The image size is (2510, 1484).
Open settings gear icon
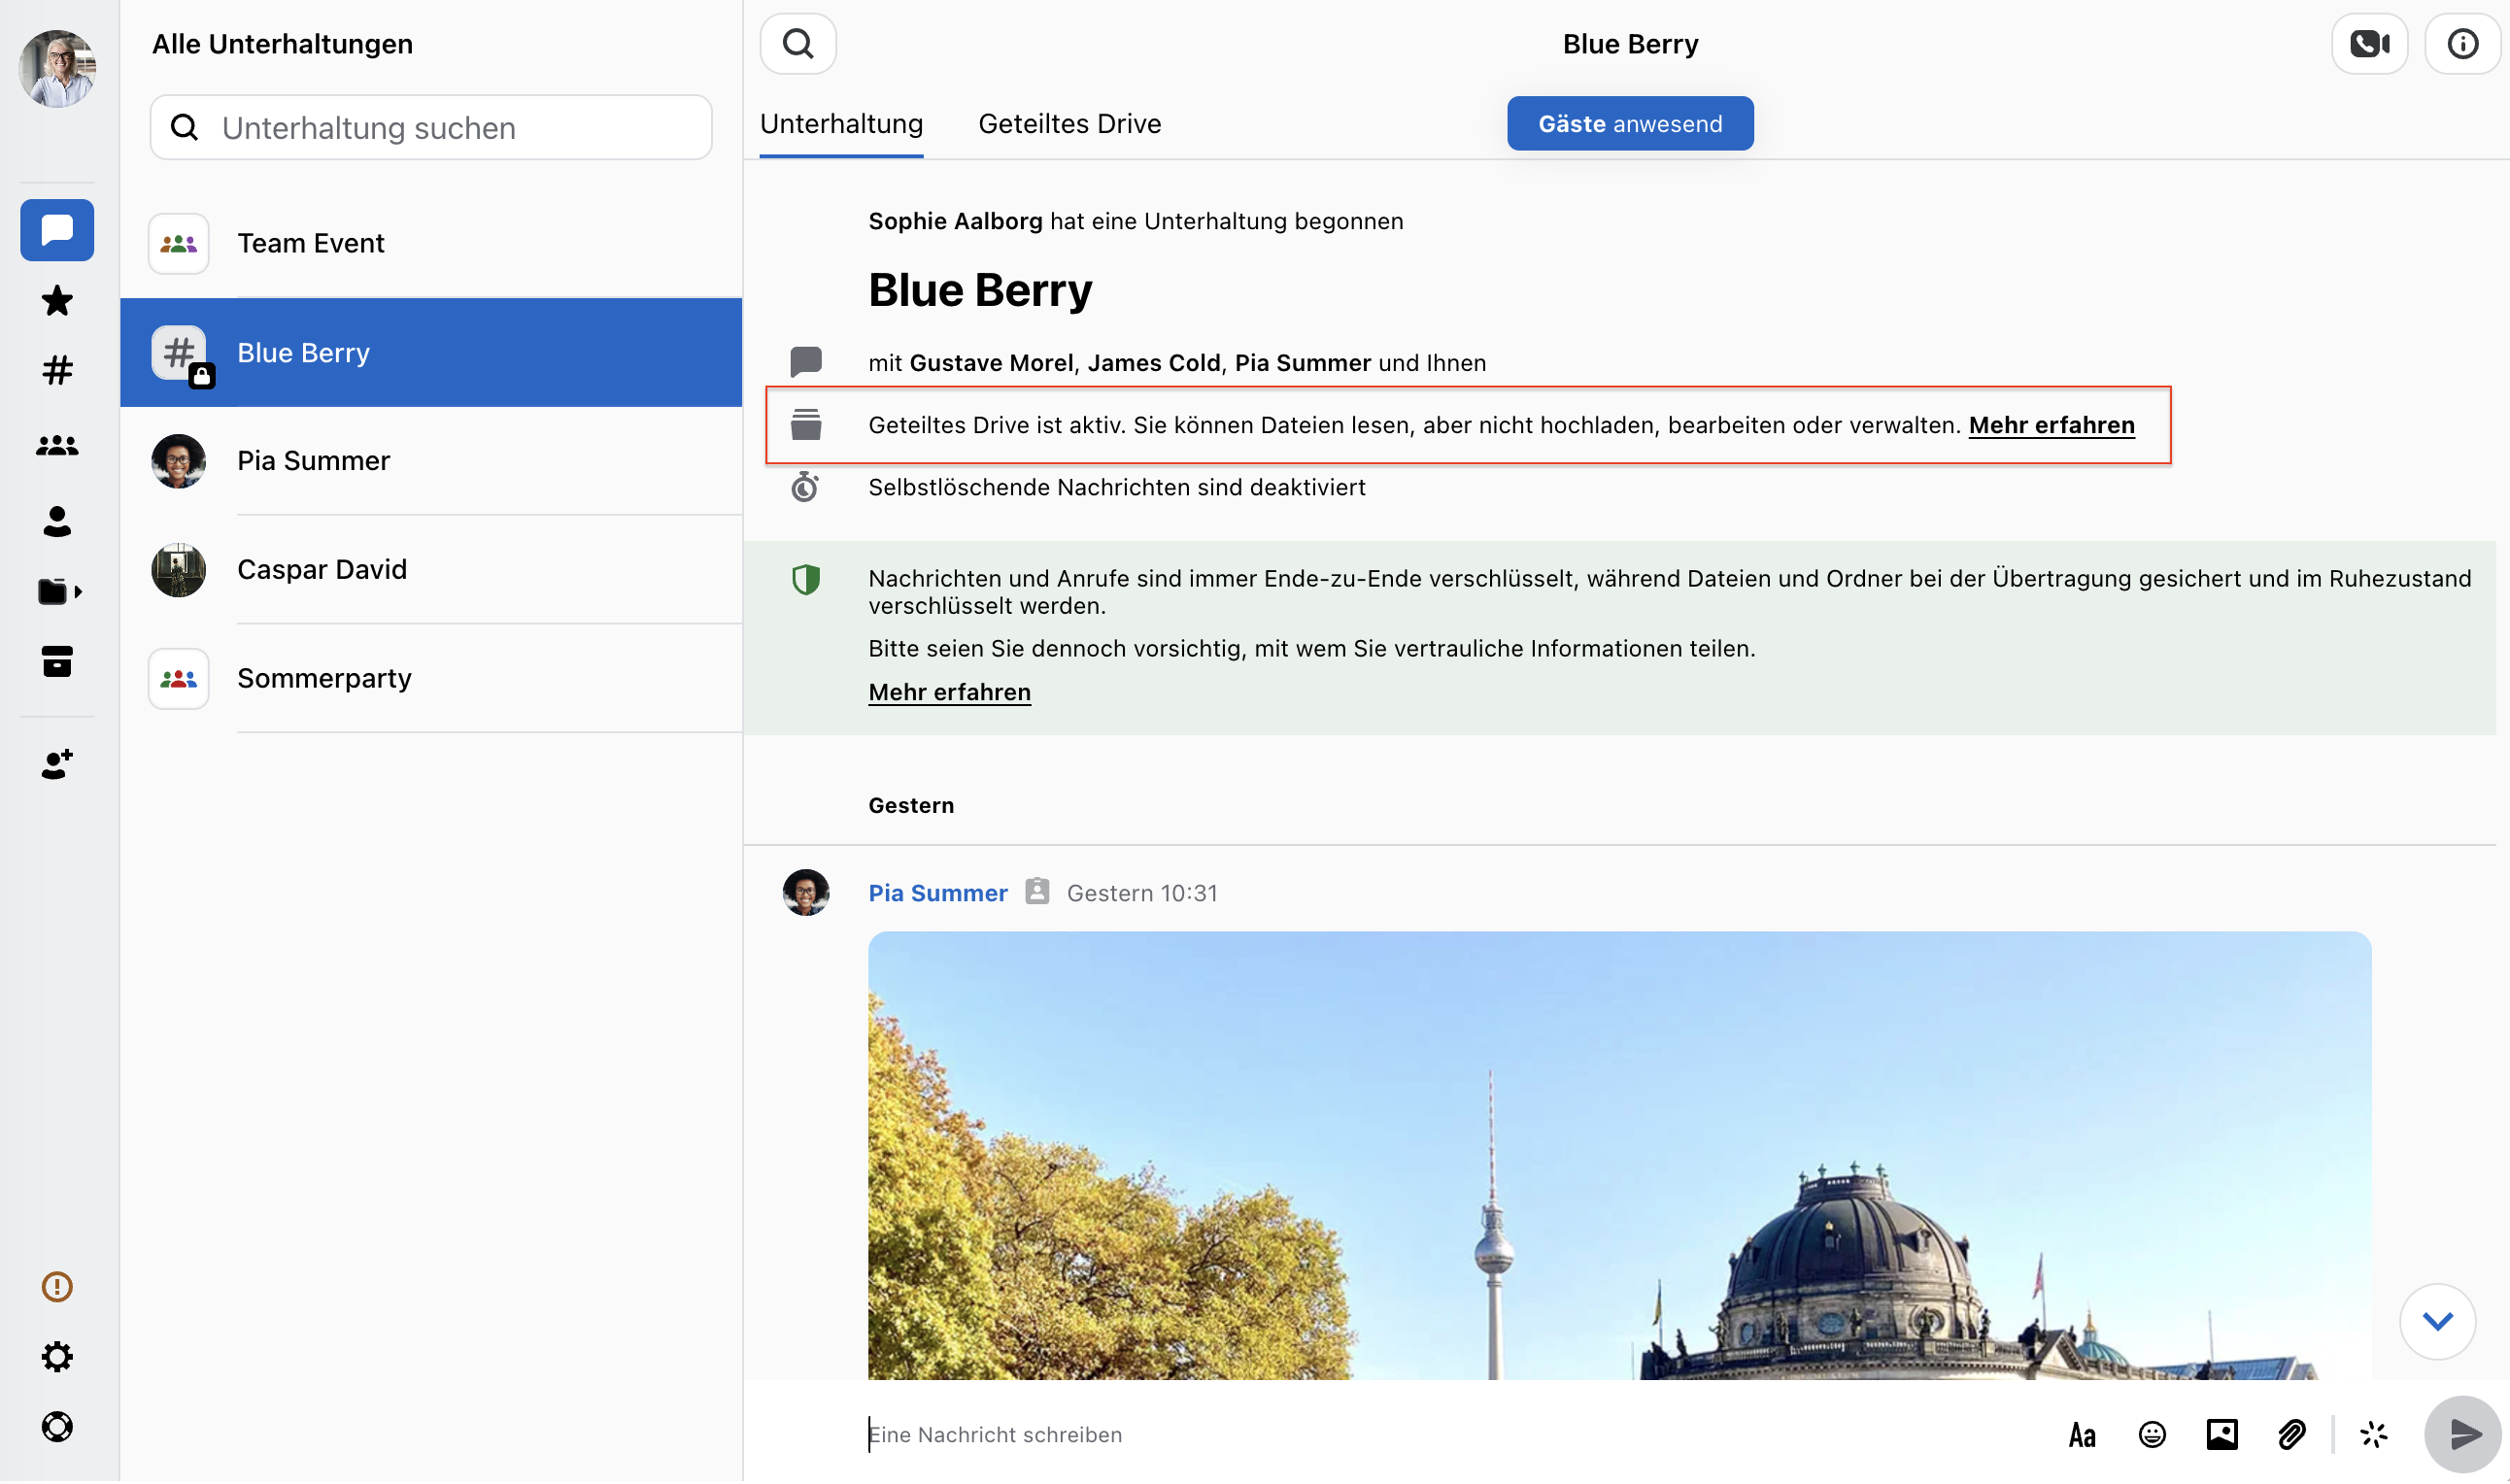[57, 1358]
